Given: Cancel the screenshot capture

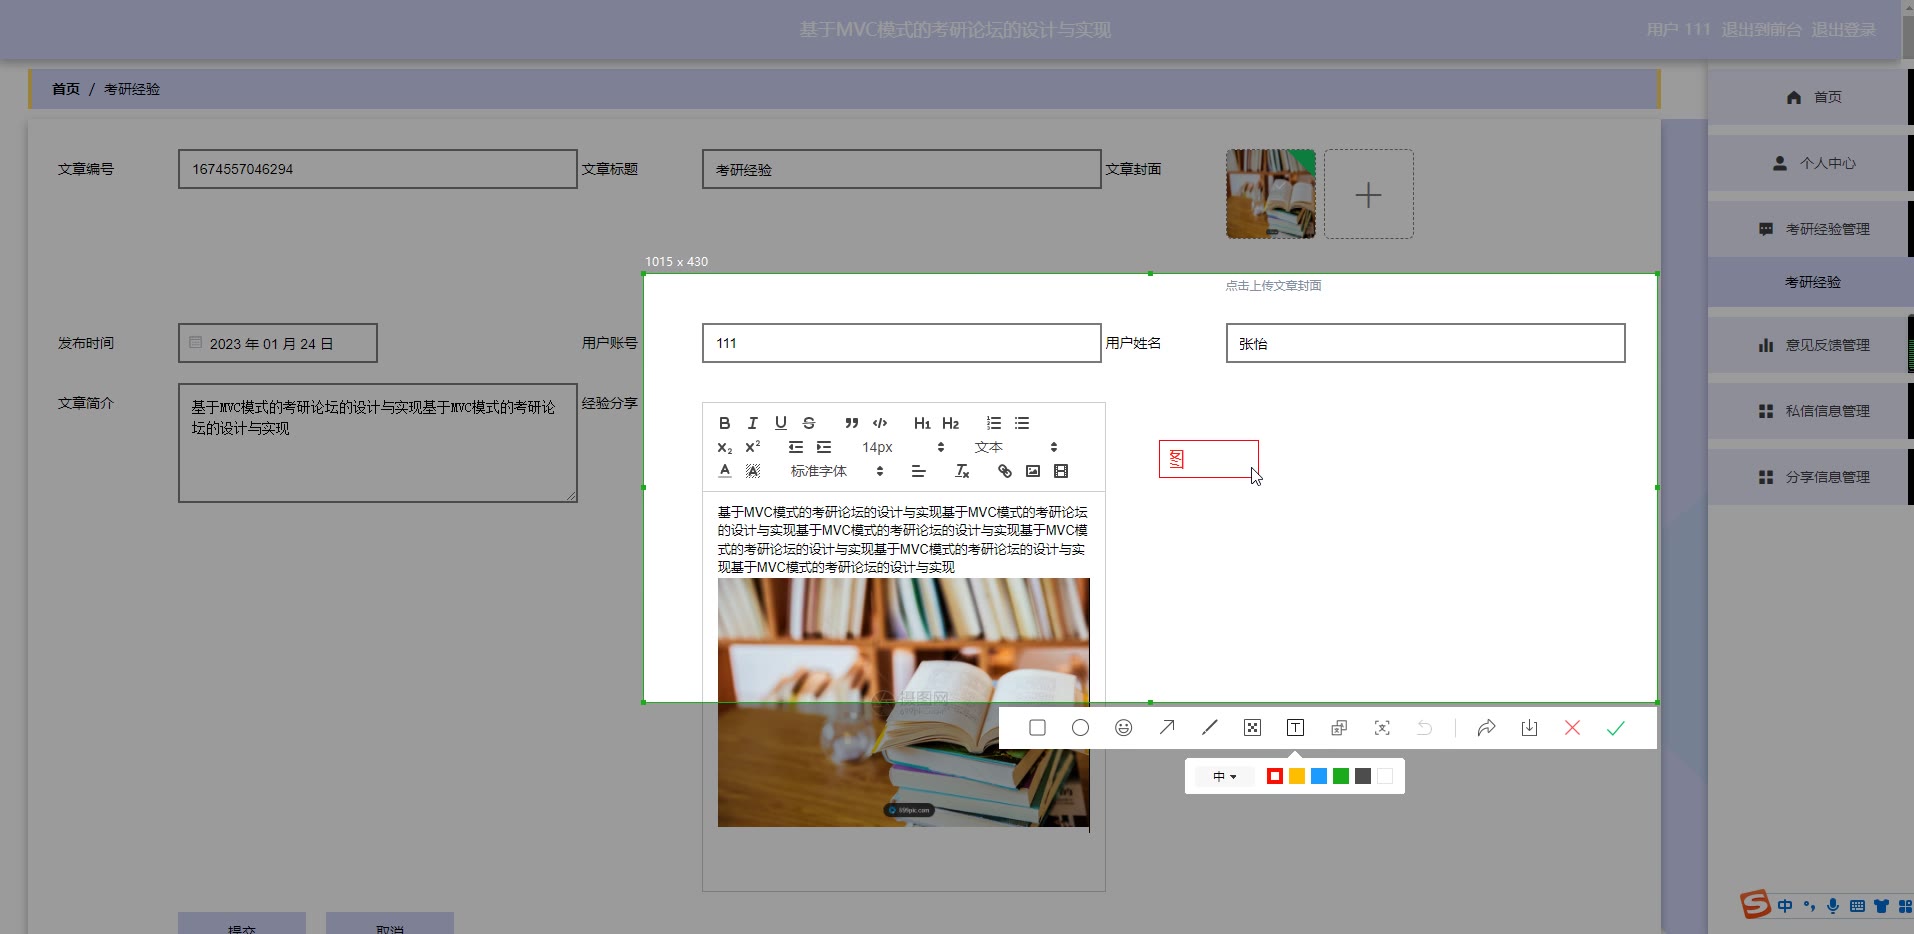Looking at the screenshot, I should 1572,728.
